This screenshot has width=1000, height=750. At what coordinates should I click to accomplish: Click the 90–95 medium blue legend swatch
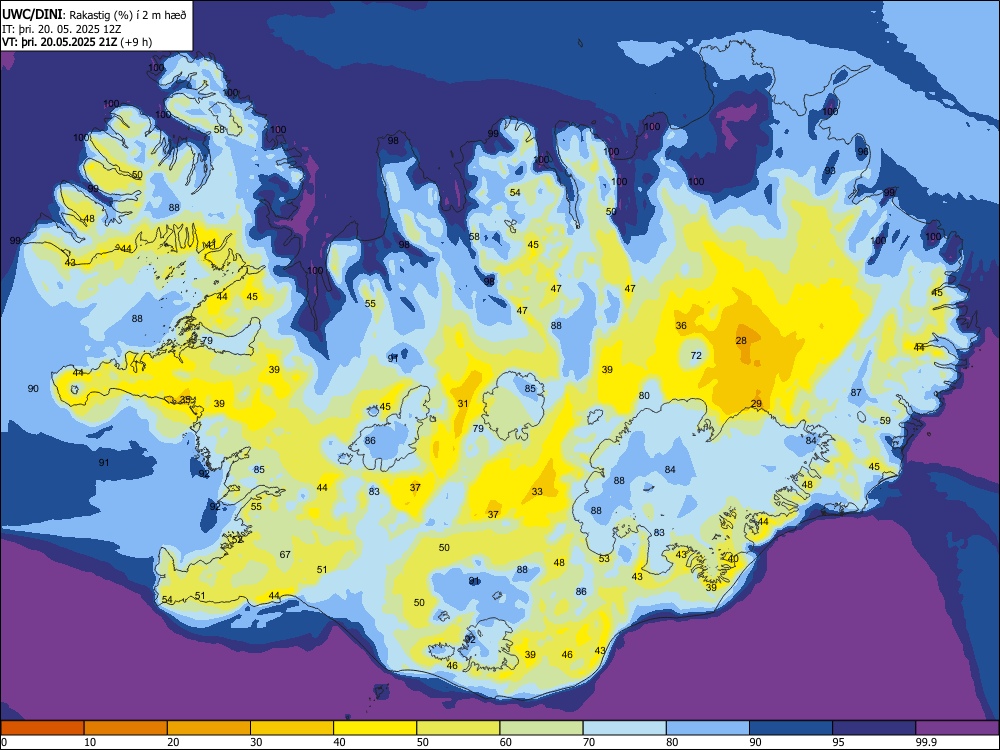791,728
